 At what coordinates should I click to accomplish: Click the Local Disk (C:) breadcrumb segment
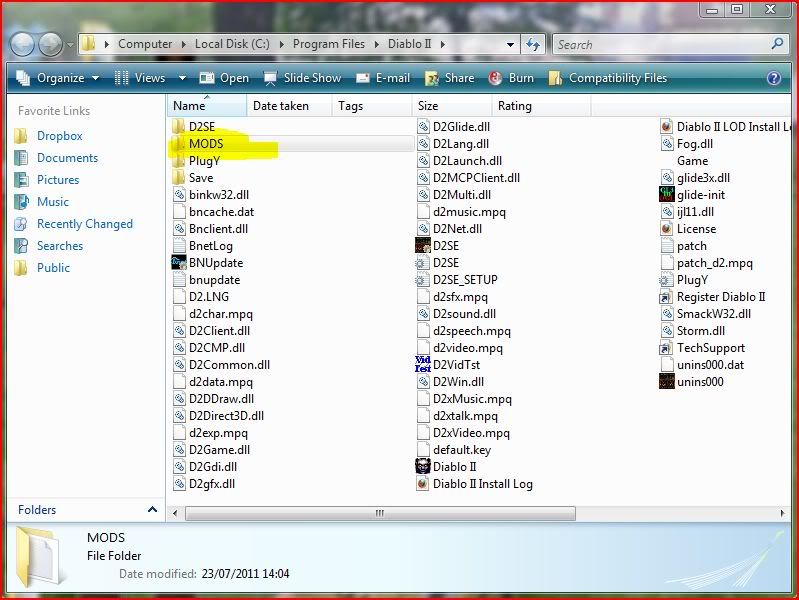232,44
